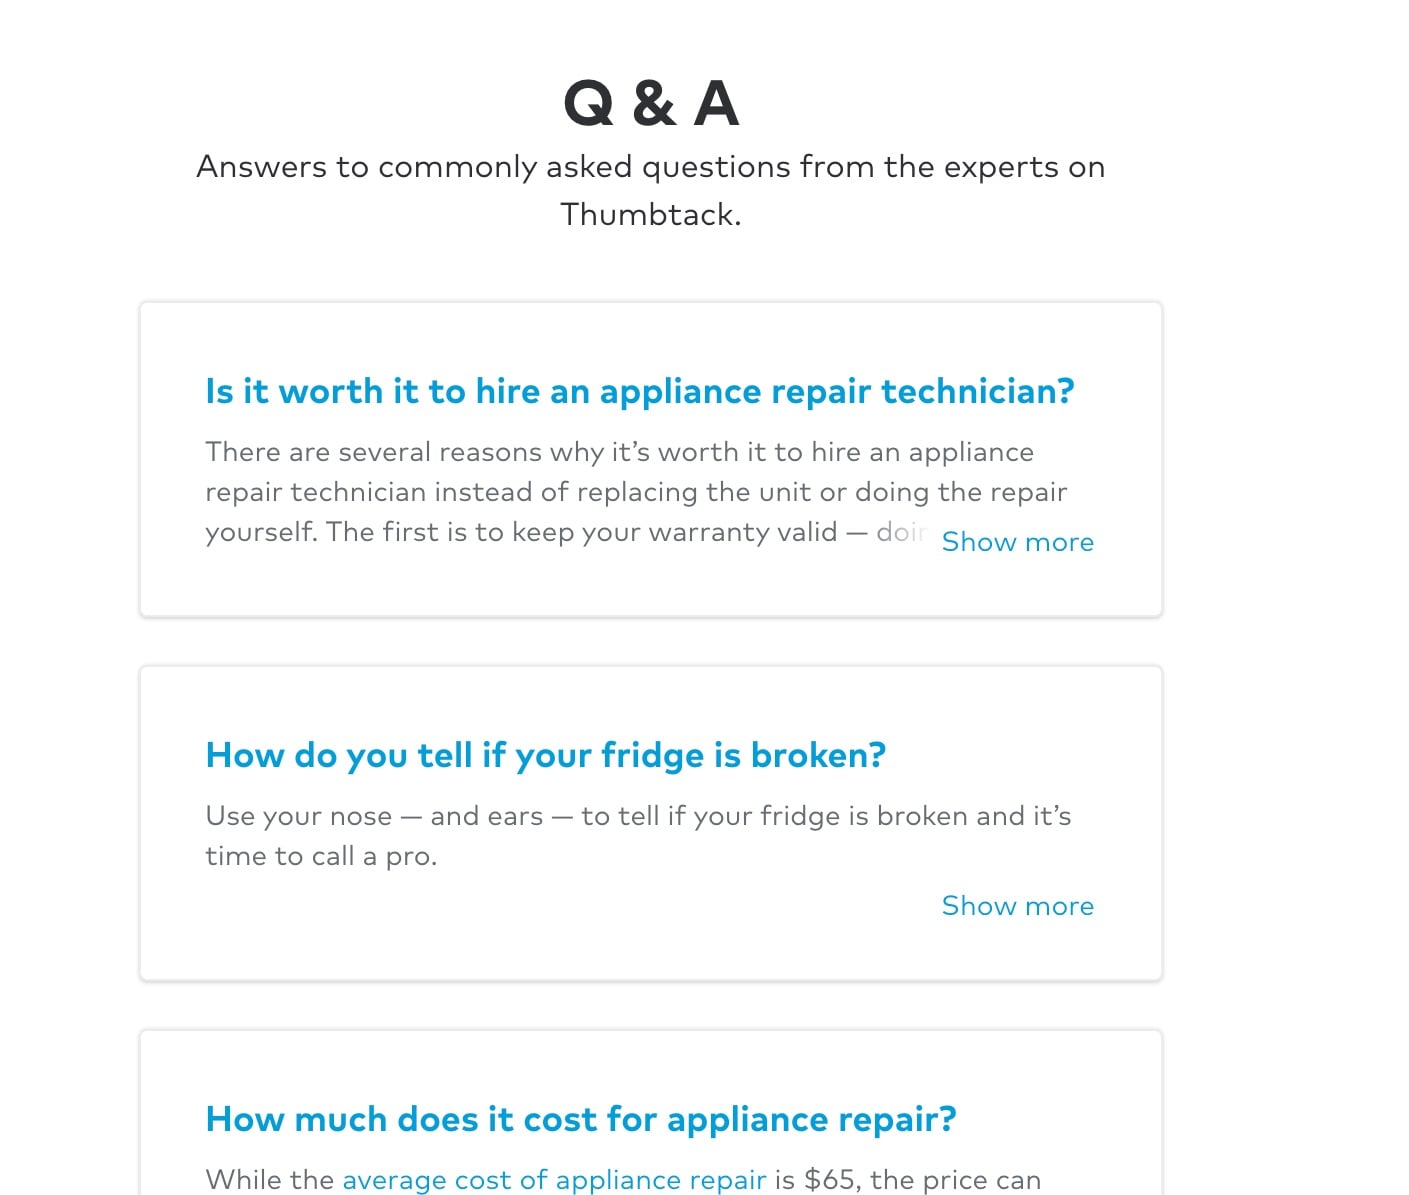Expand the appliance repair technician answer with Show more
The height and width of the screenshot is (1195, 1409).
1017,542
